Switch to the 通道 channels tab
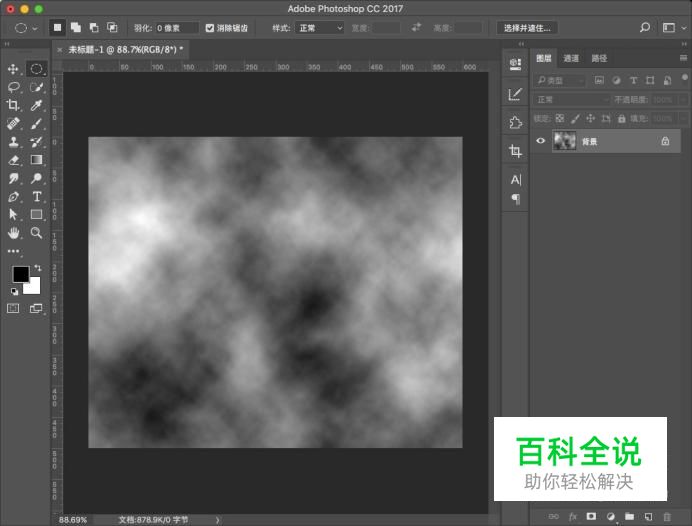The height and width of the screenshot is (526, 692). pyautogui.click(x=570, y=59)
